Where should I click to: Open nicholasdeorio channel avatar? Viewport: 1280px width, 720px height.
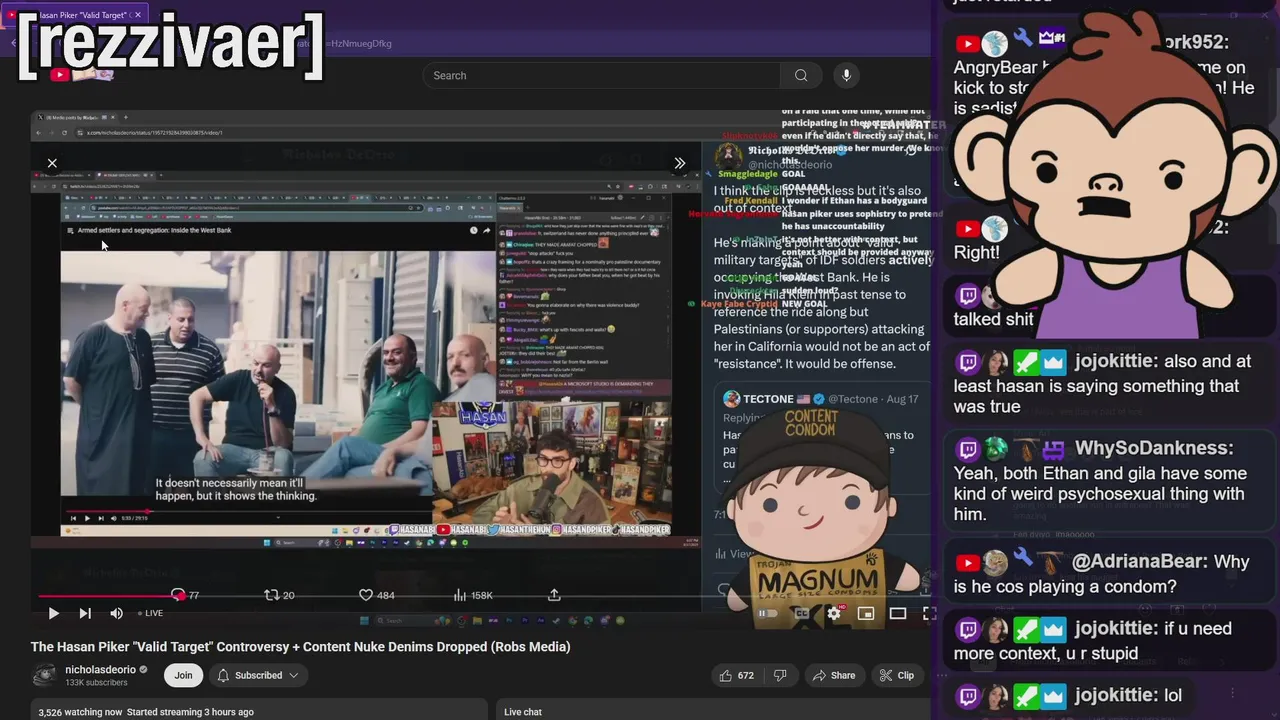[44, 675]
